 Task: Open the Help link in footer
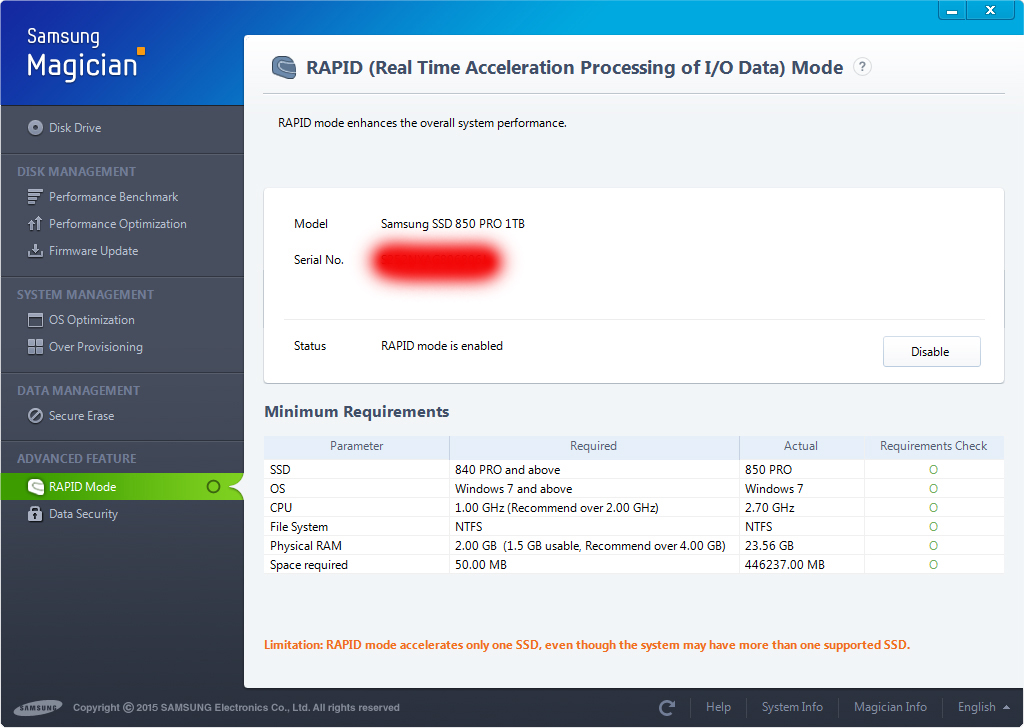click(x=718, y=707)
